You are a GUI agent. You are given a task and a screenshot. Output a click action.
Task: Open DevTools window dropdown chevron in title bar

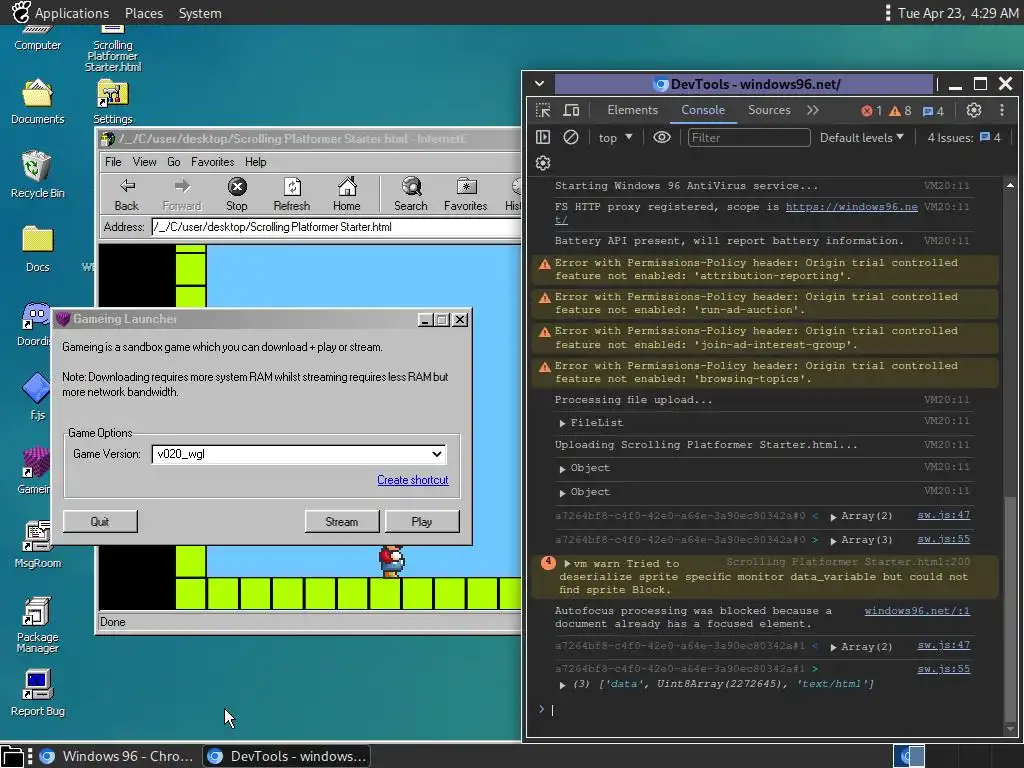[539, 84]
